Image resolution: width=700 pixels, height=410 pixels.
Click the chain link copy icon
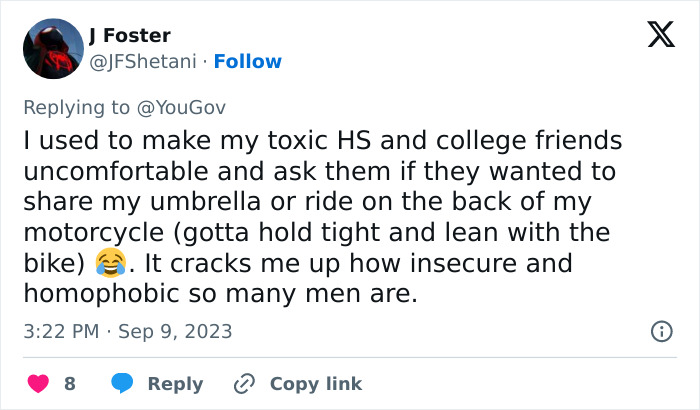tap(244, 384)
